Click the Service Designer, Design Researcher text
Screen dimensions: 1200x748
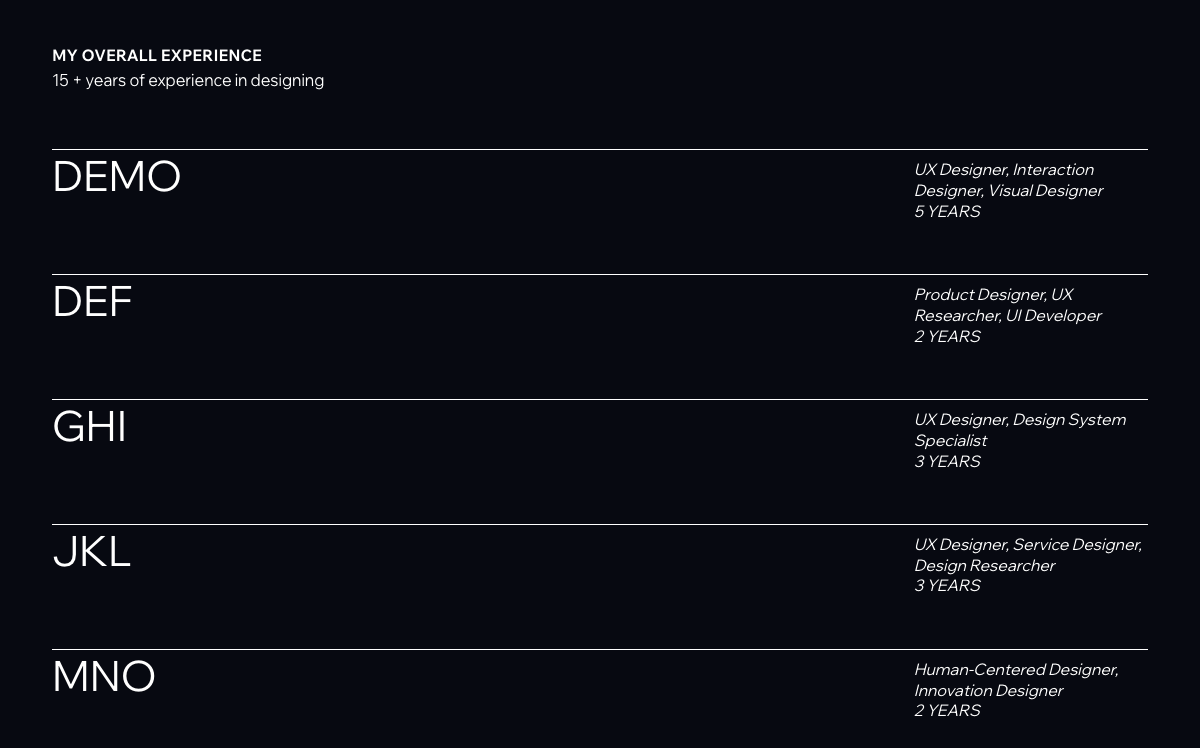[1028, 555]
